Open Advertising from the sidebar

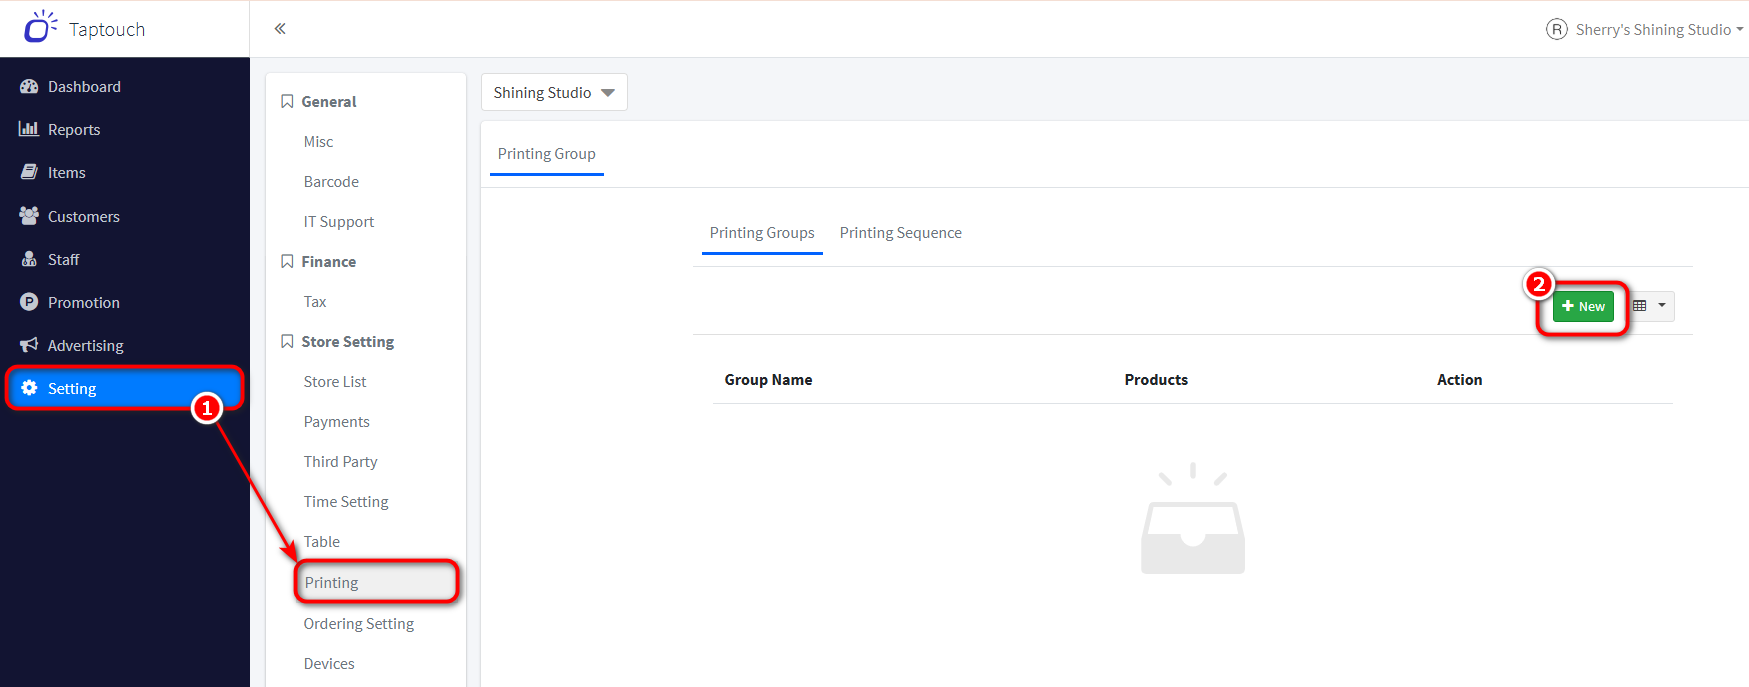pyautogui.click(x=85, y=345)
